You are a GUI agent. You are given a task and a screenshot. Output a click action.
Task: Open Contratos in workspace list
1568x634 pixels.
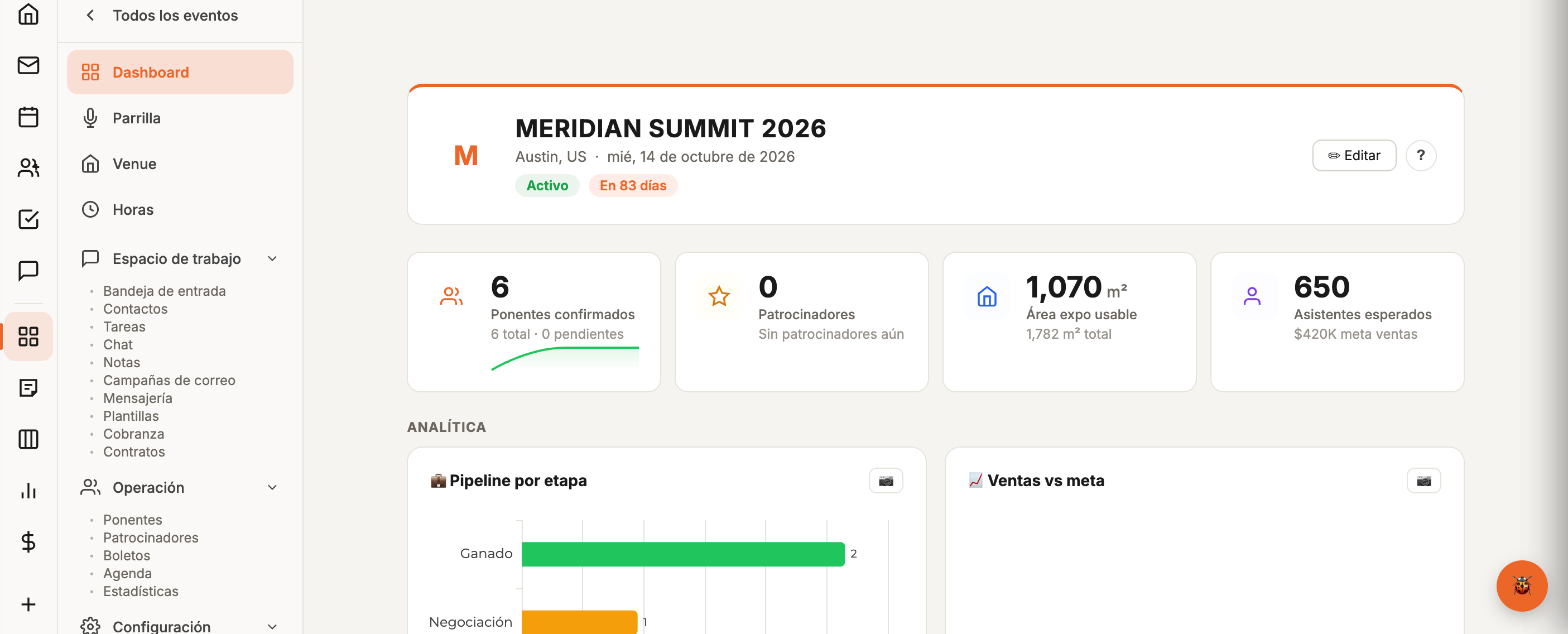pos(134,452)
